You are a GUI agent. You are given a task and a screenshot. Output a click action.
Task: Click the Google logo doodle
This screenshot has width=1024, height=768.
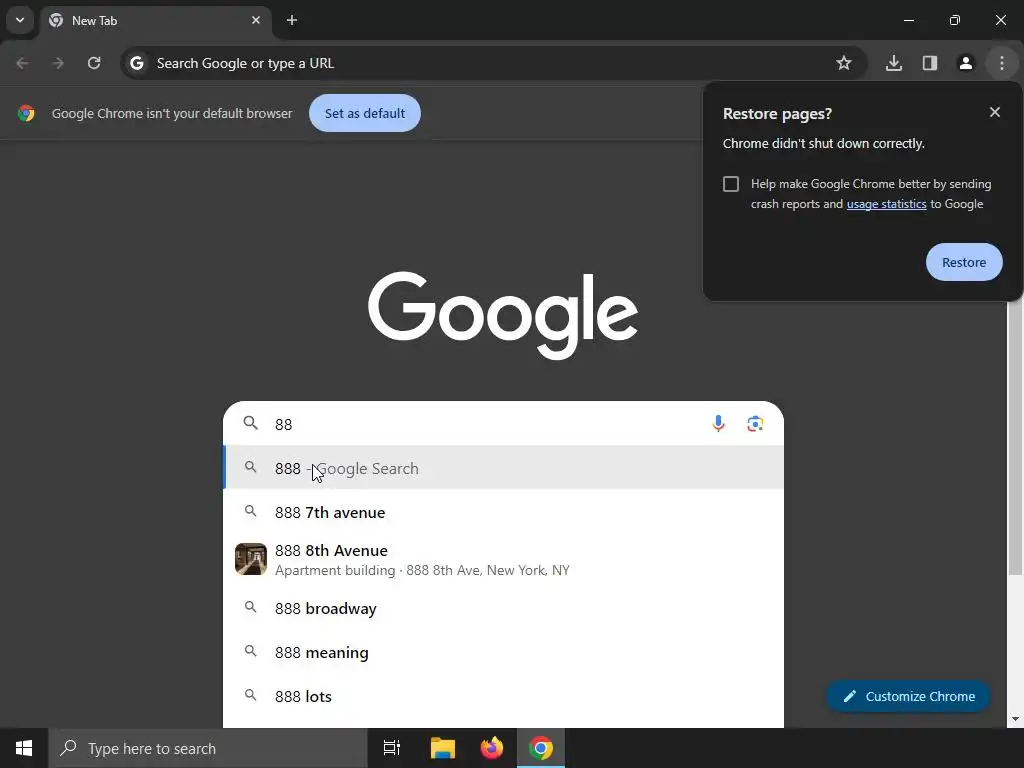[x=503, y=315]
